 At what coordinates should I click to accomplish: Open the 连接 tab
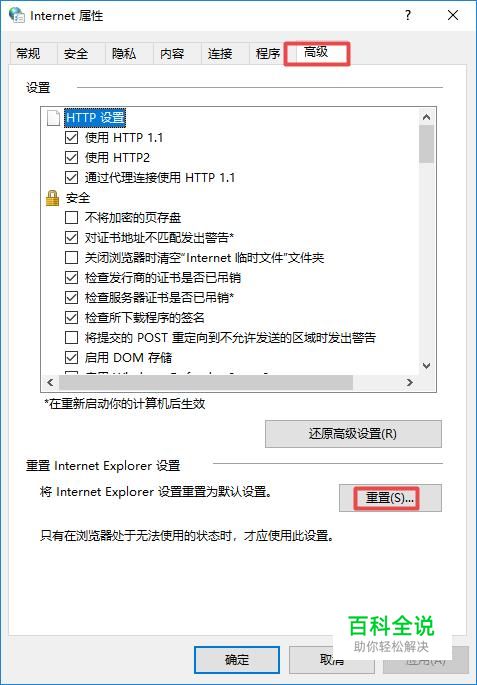tap(220, 54)
